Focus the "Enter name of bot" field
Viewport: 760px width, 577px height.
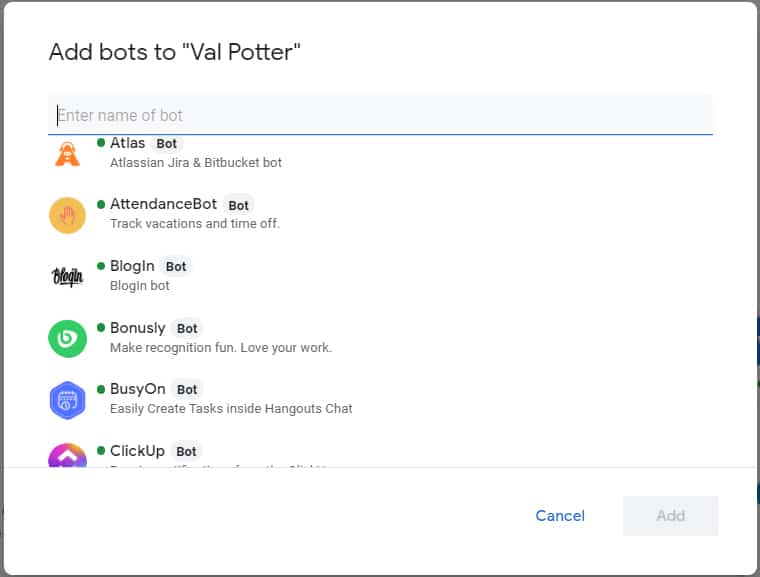(380, 115)
